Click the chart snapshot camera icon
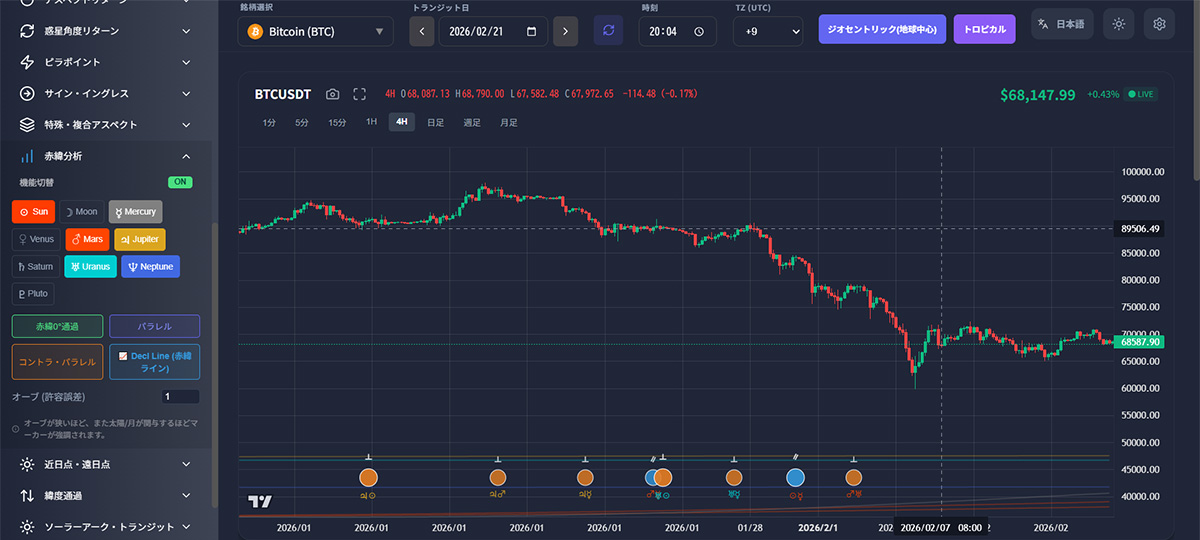Image resolution: width=1200 pixels, height=540 pixels. tap(333, 94)
